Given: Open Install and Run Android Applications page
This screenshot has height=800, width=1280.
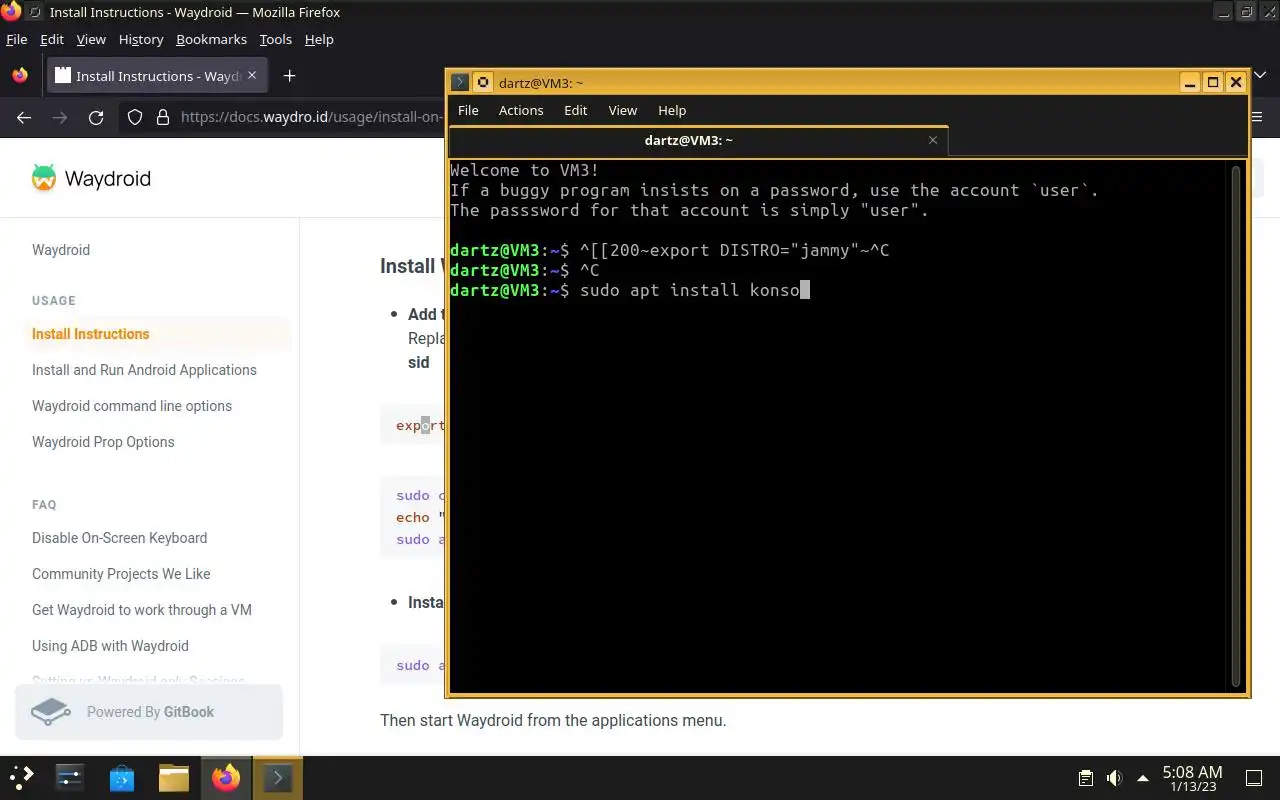Looking at the screenshot, I should pyautogui.click(x=144, y=370).
